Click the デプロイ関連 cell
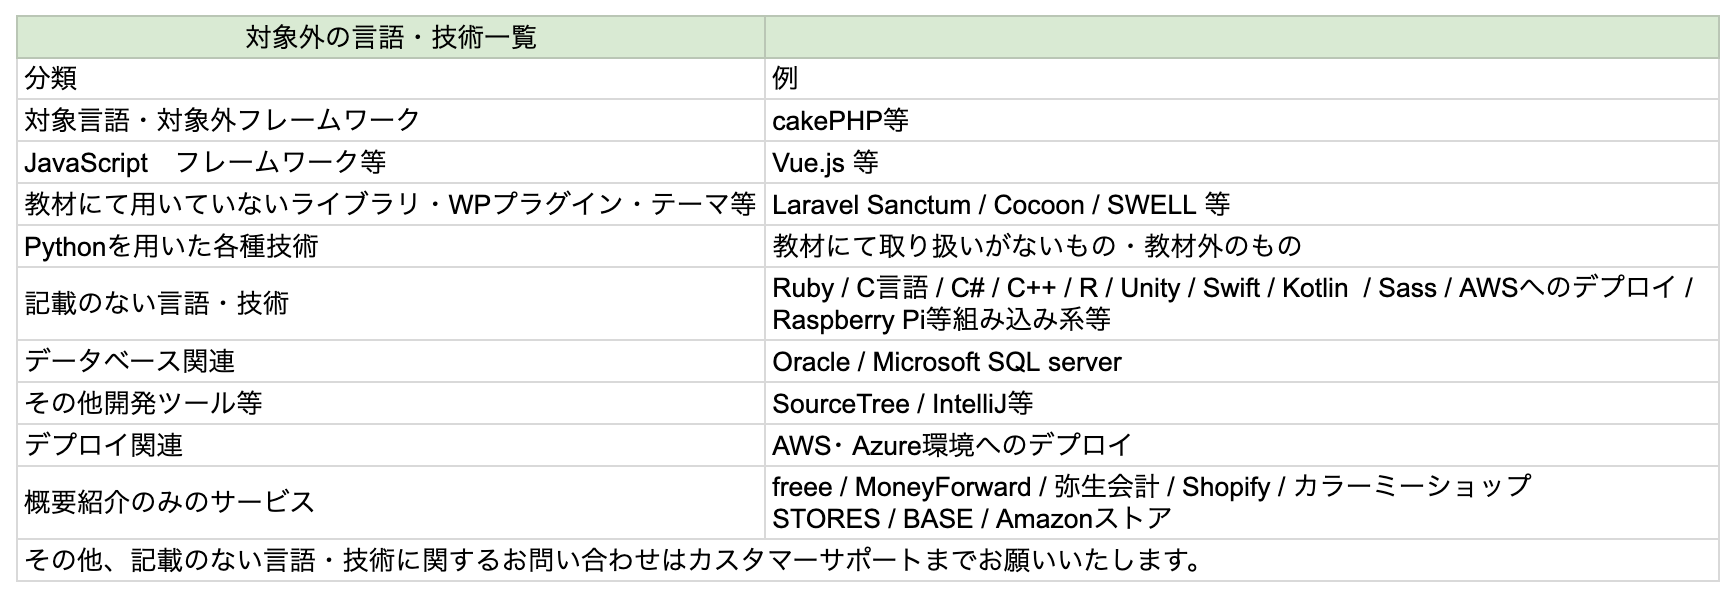 click(391, 445)
